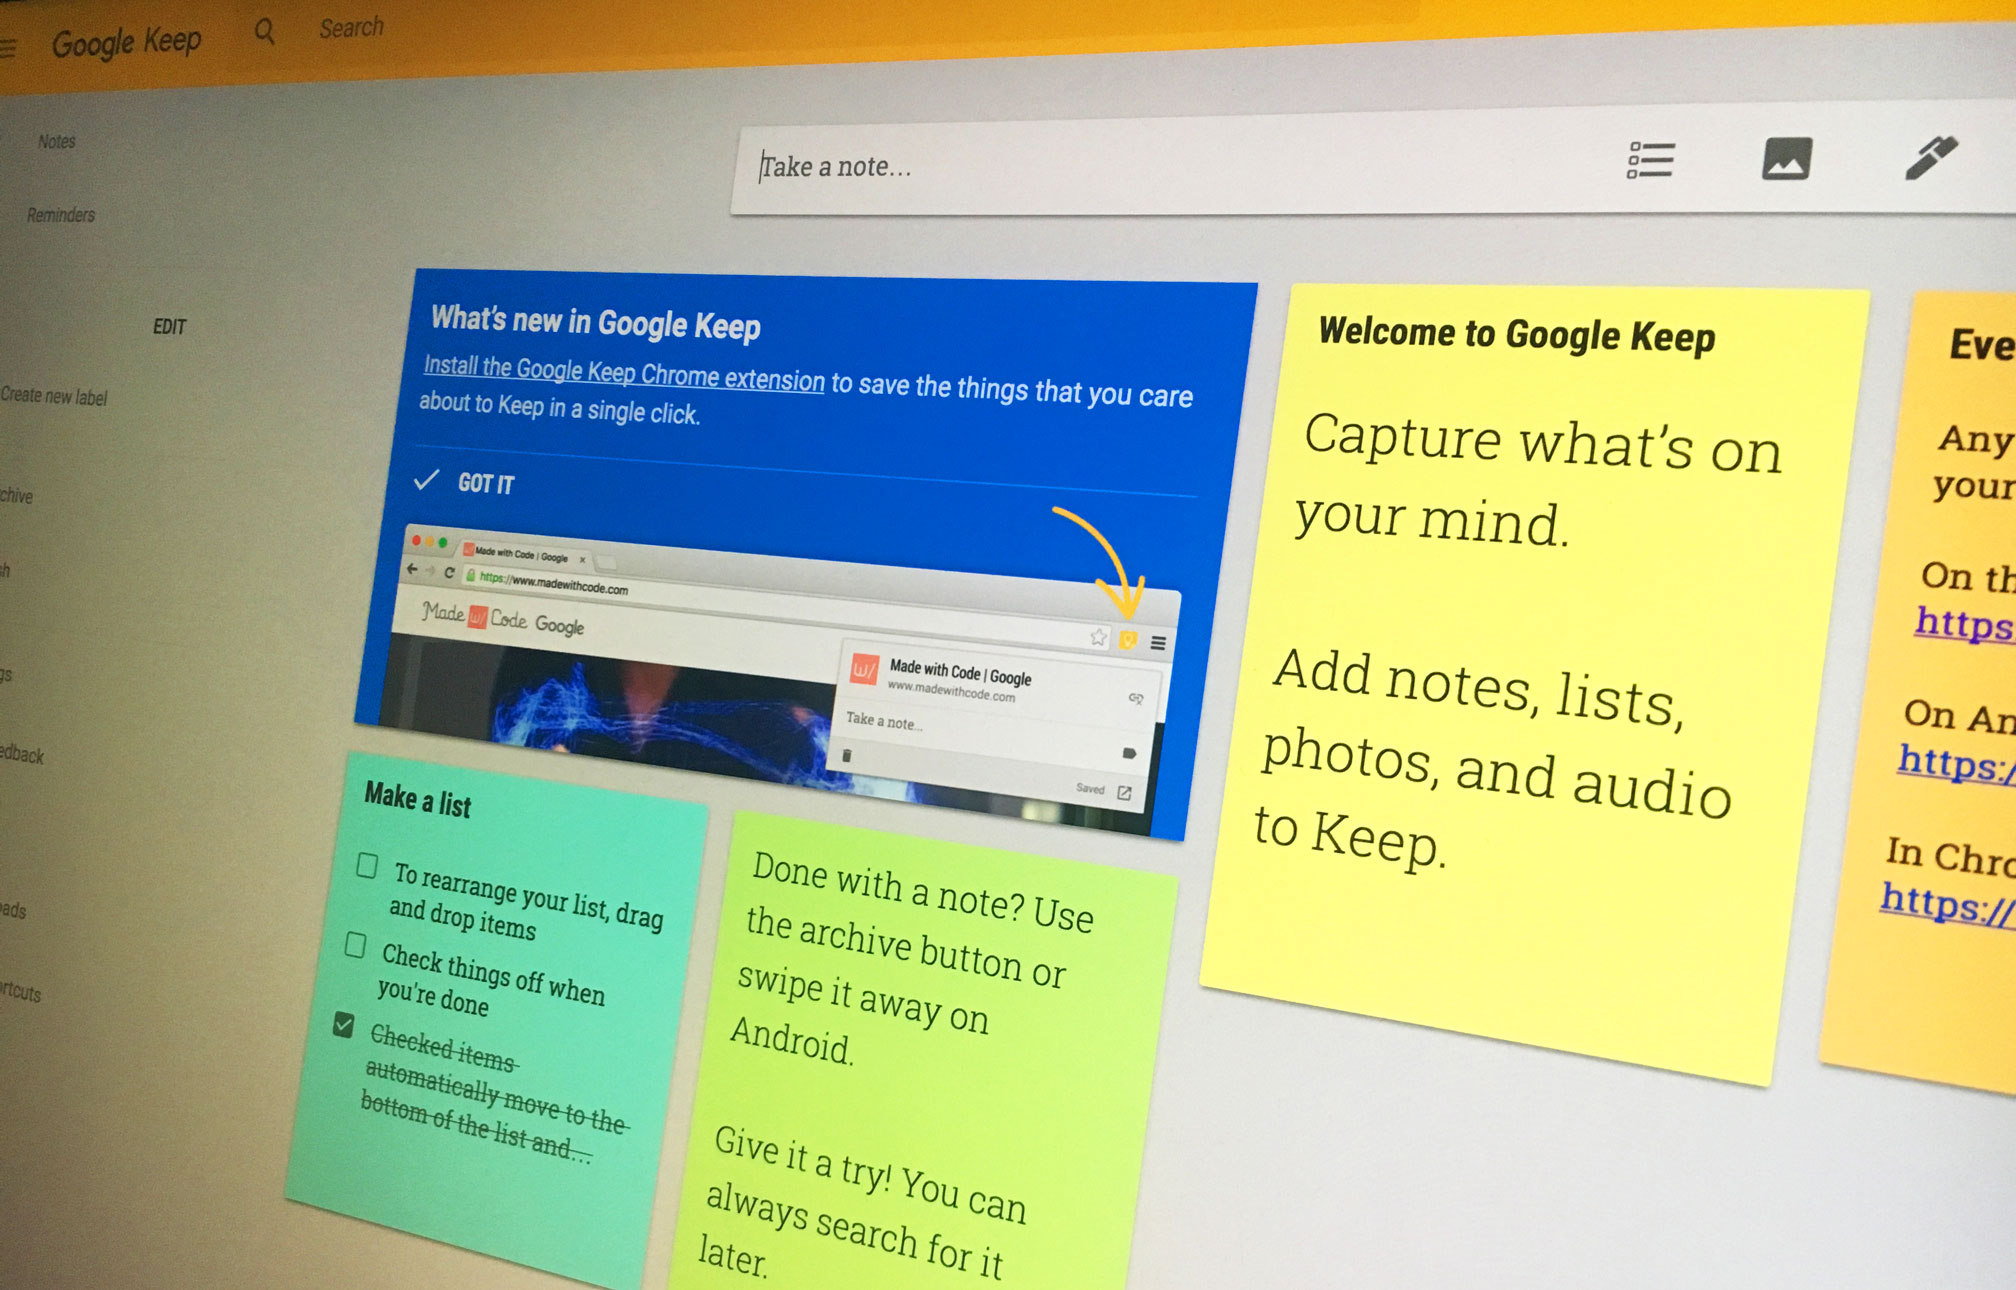Click the hamburger main menu icon

pos(8,48)
